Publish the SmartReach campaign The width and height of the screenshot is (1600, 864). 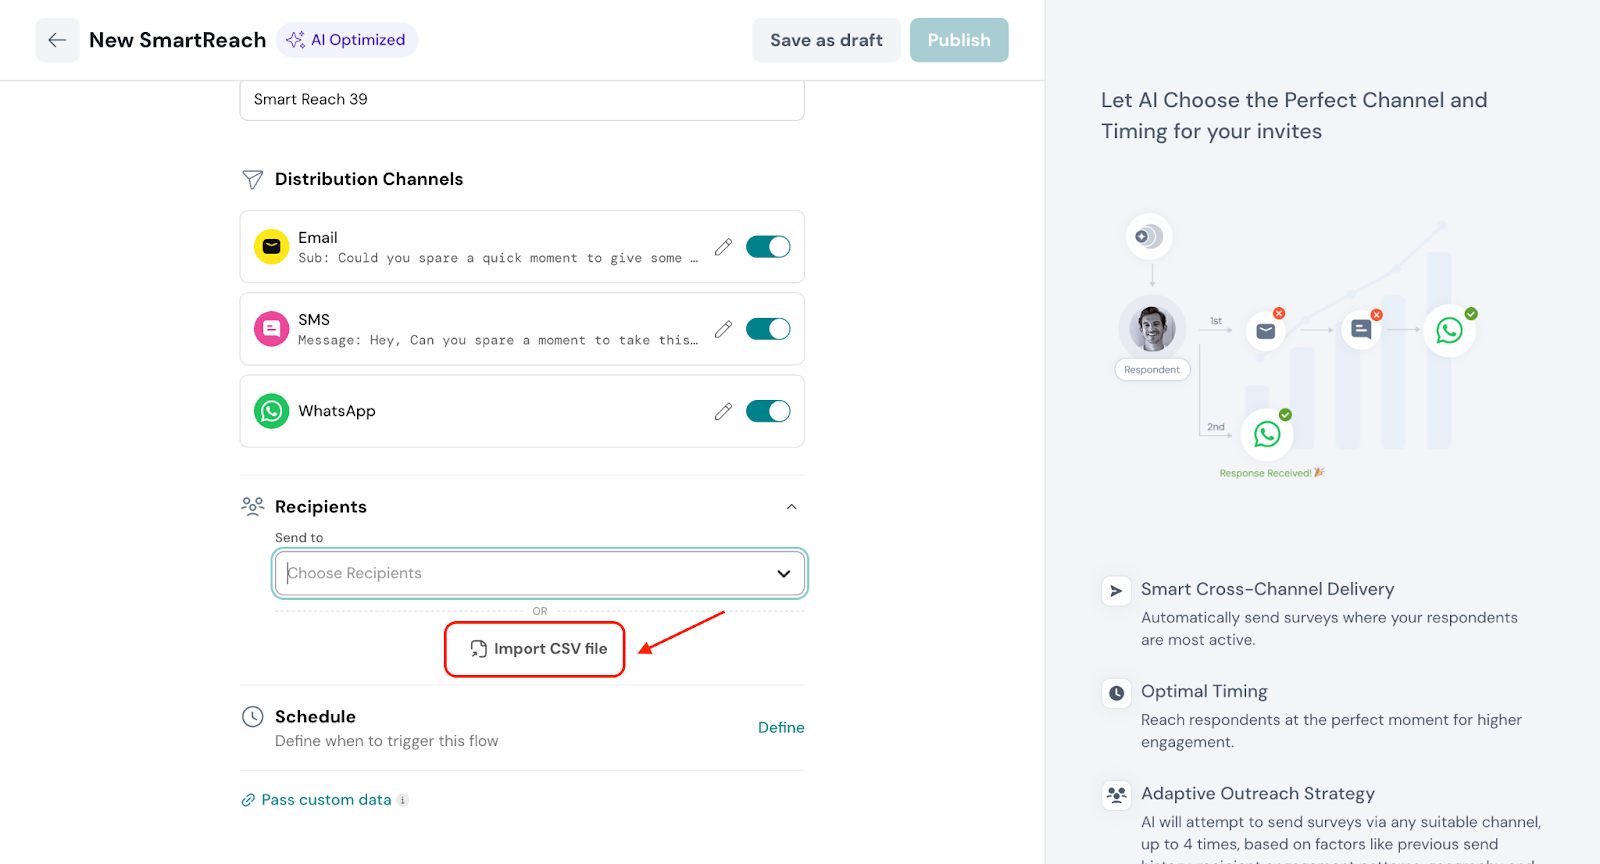click(x=958, y=40)
